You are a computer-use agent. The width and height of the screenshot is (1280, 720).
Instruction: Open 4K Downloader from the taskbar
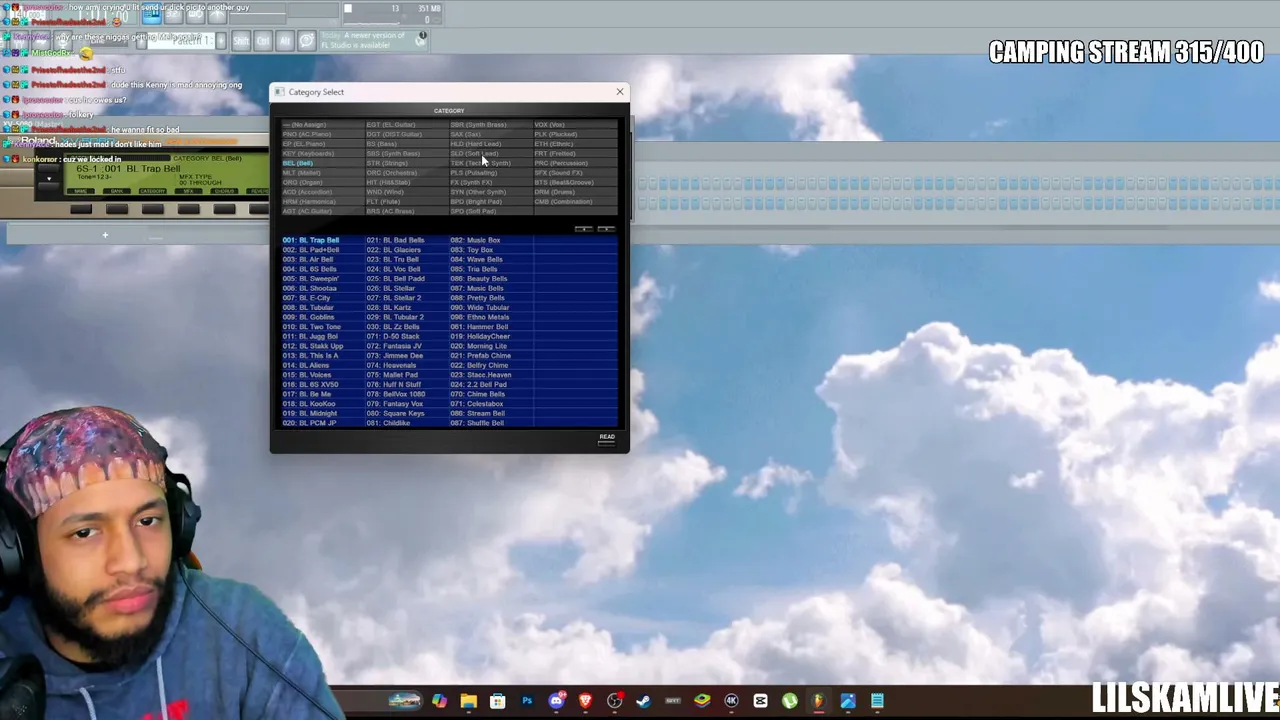[x=731, y=701]
